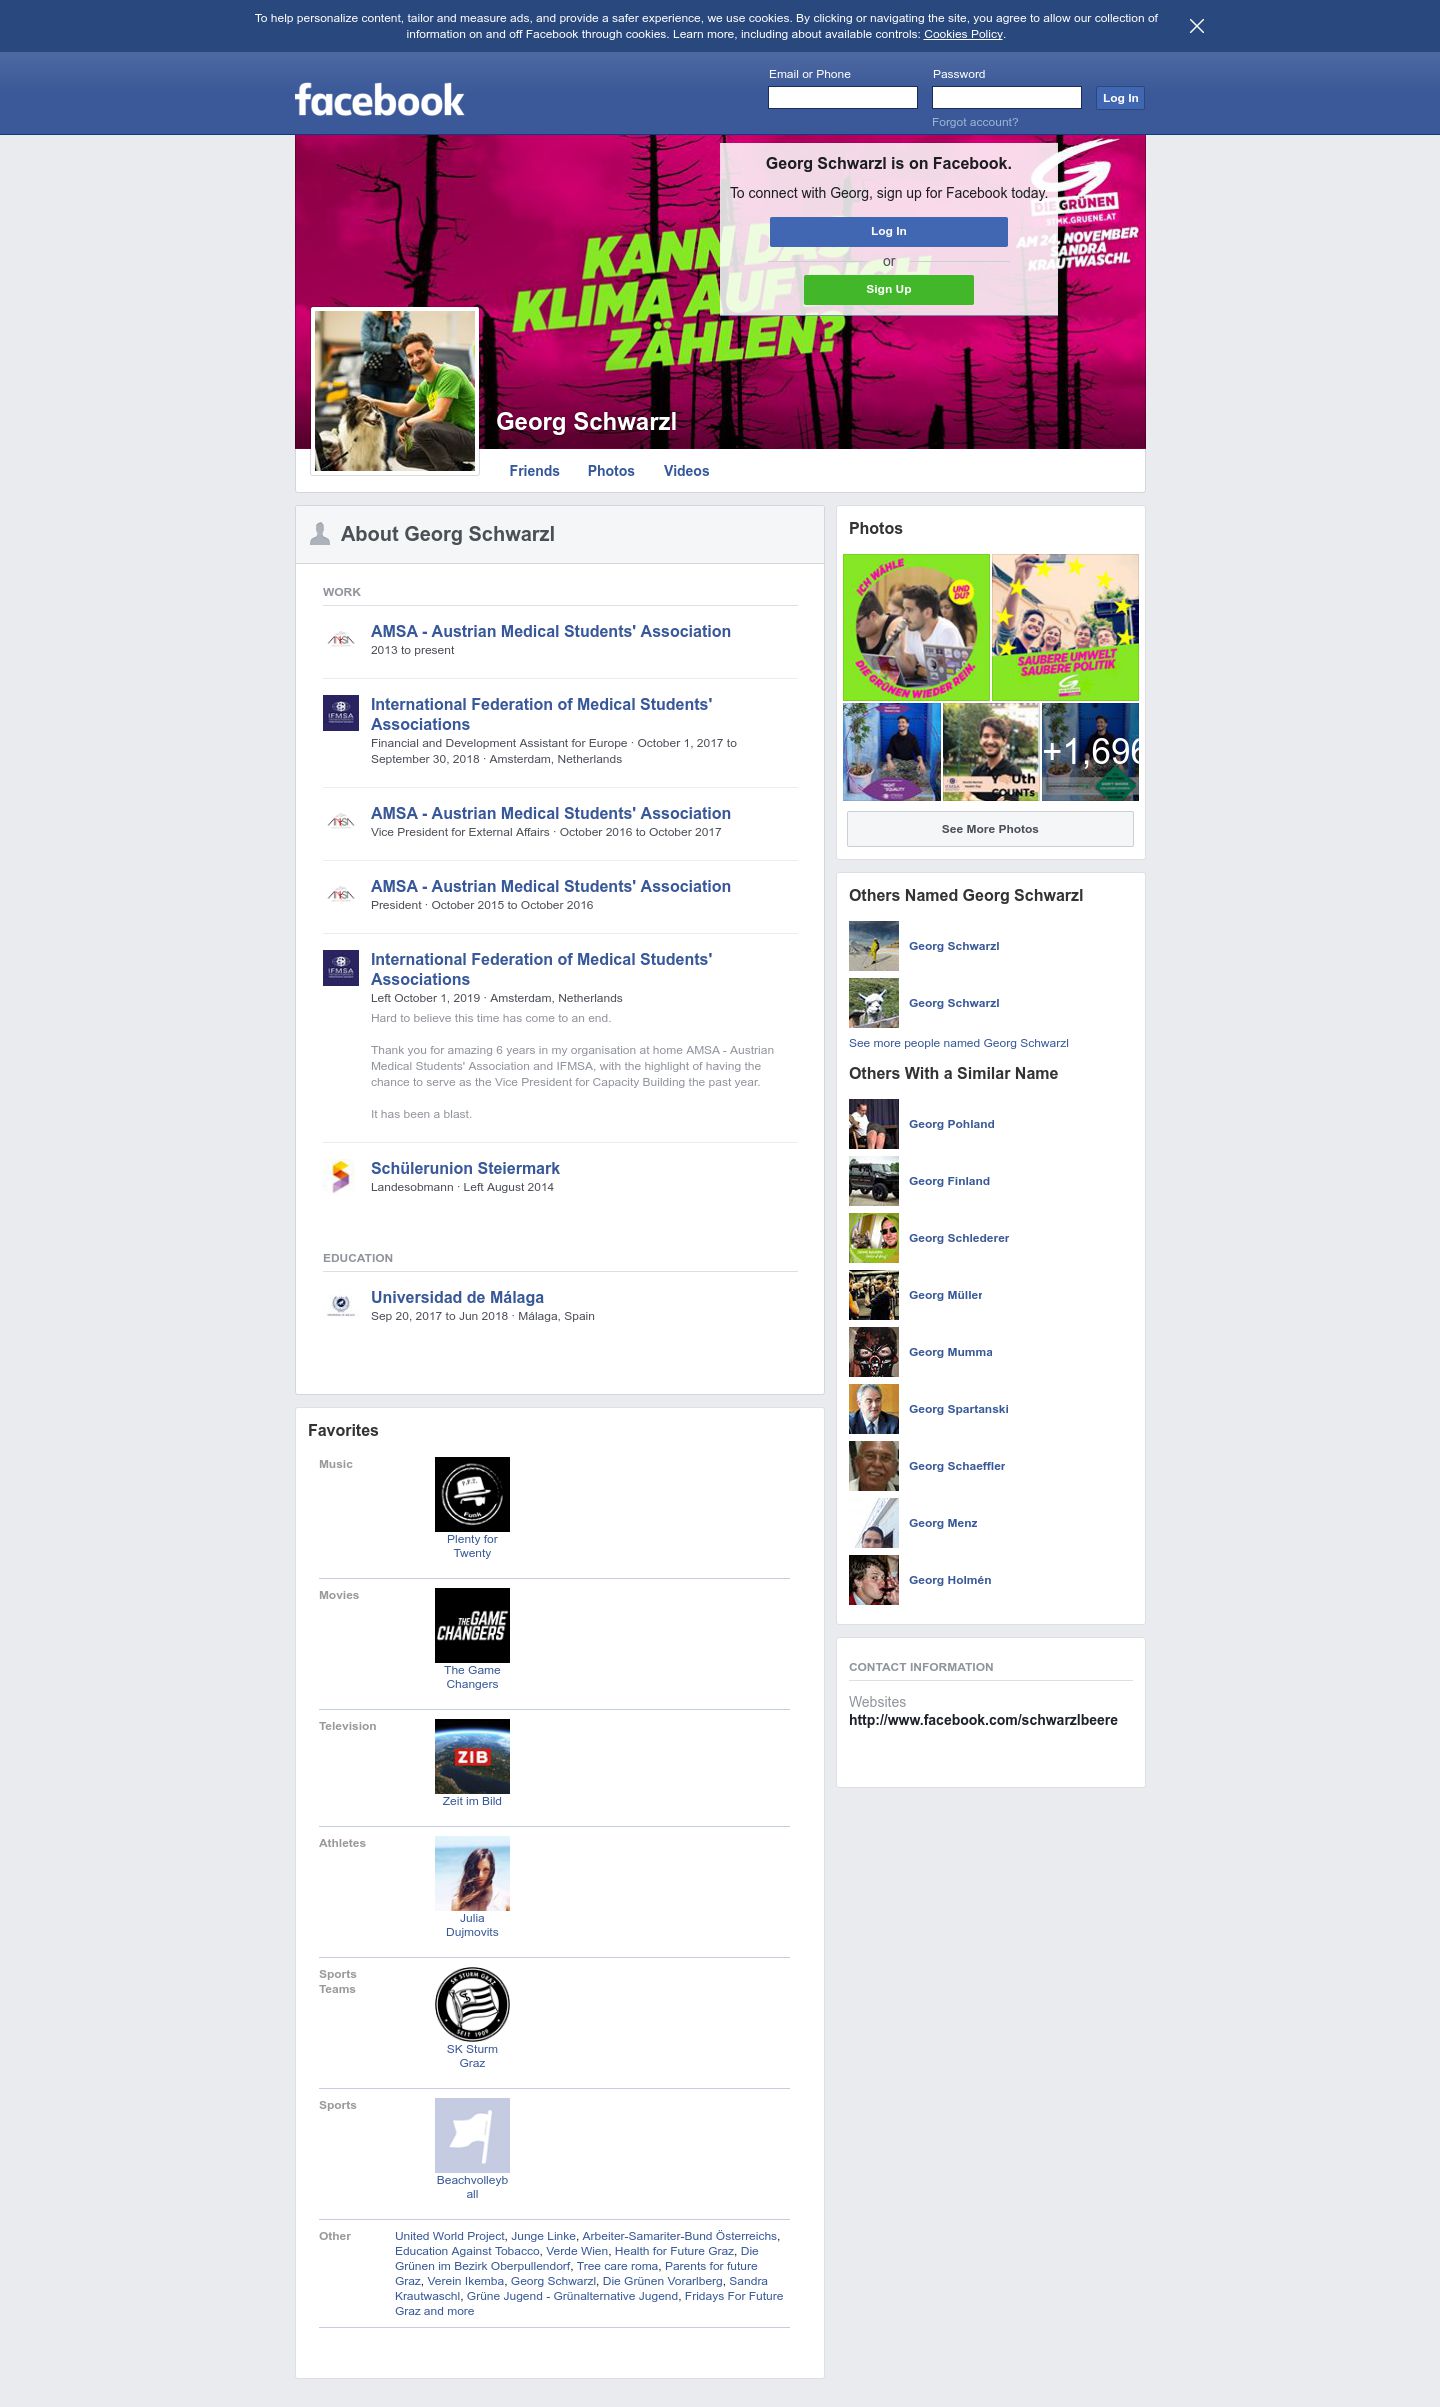Open AMSA link for Vice President External Affairs

(x=550, y=814)
